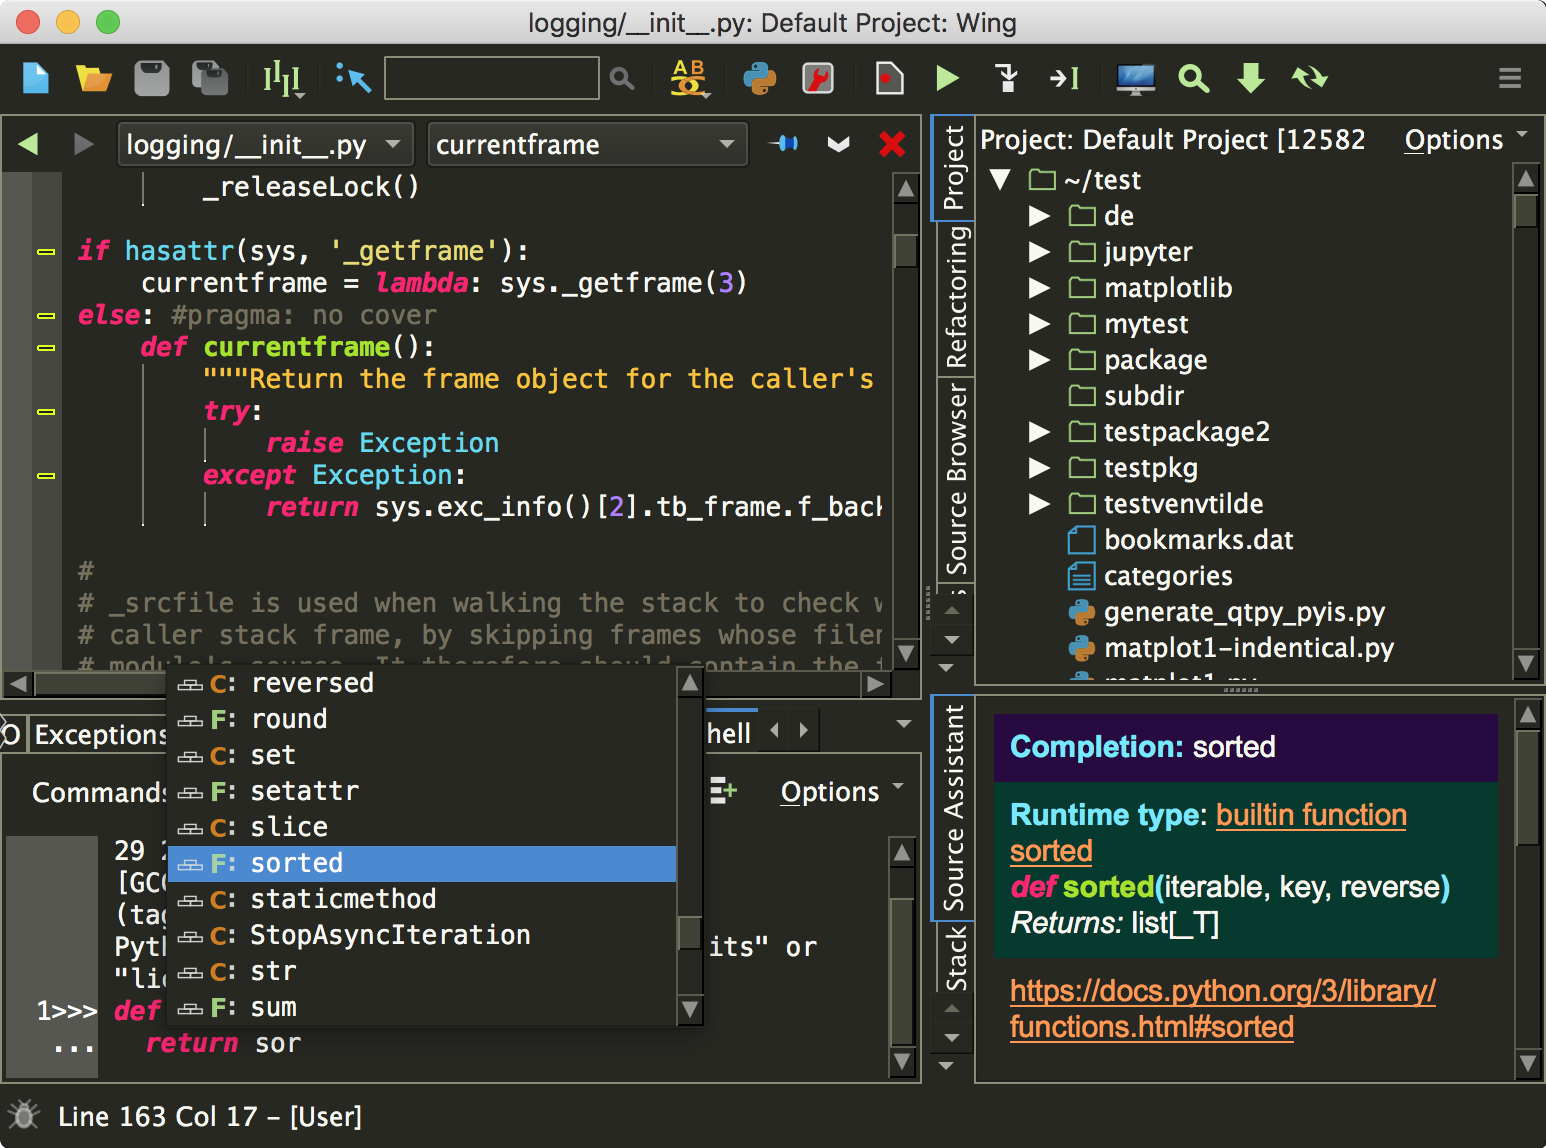The image size is (1546, 1148).
Task: Collapse the ~/test root folder
Action: click(999, 180)
